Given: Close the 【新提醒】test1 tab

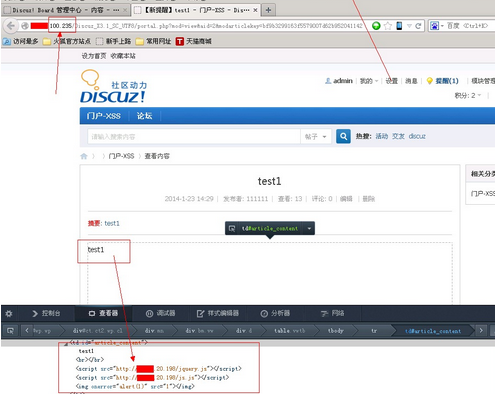Looking at the screenshot, I should click(x=255, y=10).
